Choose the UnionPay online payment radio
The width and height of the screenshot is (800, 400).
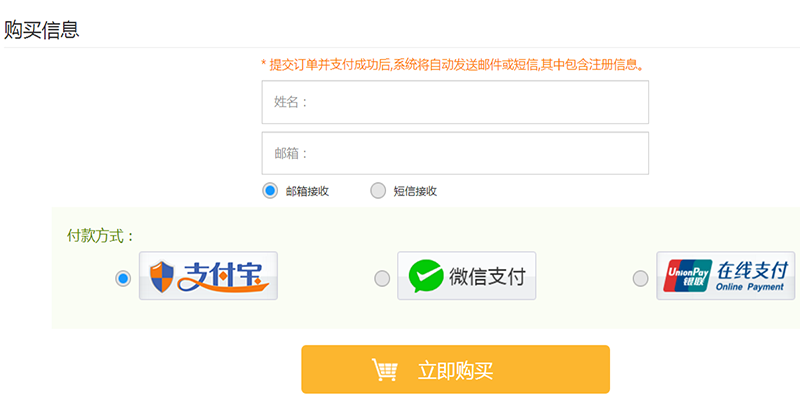point(641,279)
